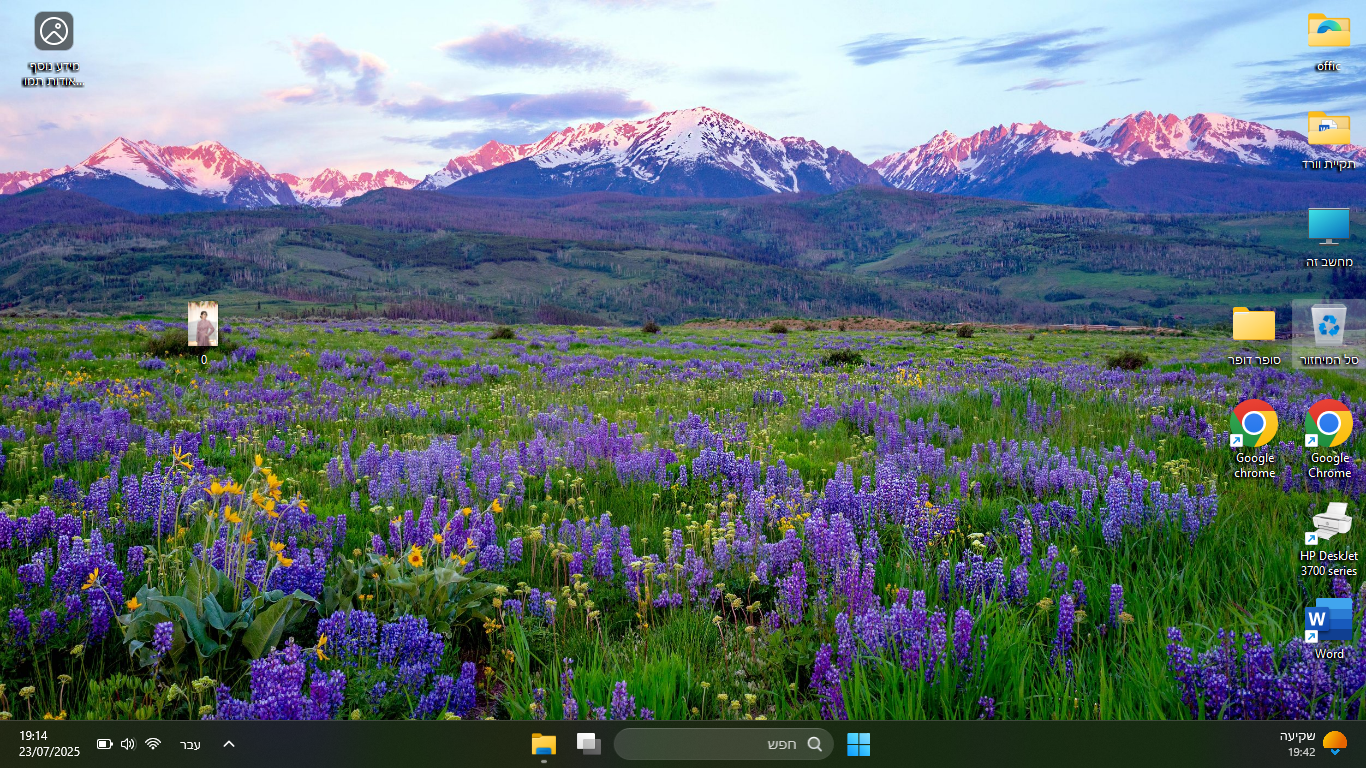Open the volume control in the tray

128,744
